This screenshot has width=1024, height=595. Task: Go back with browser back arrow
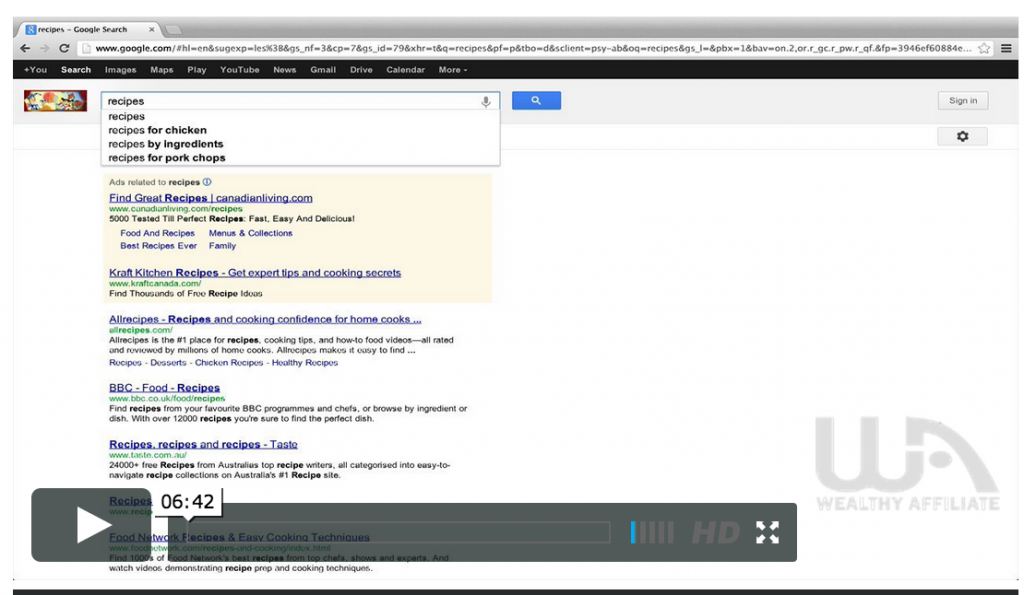25,48
